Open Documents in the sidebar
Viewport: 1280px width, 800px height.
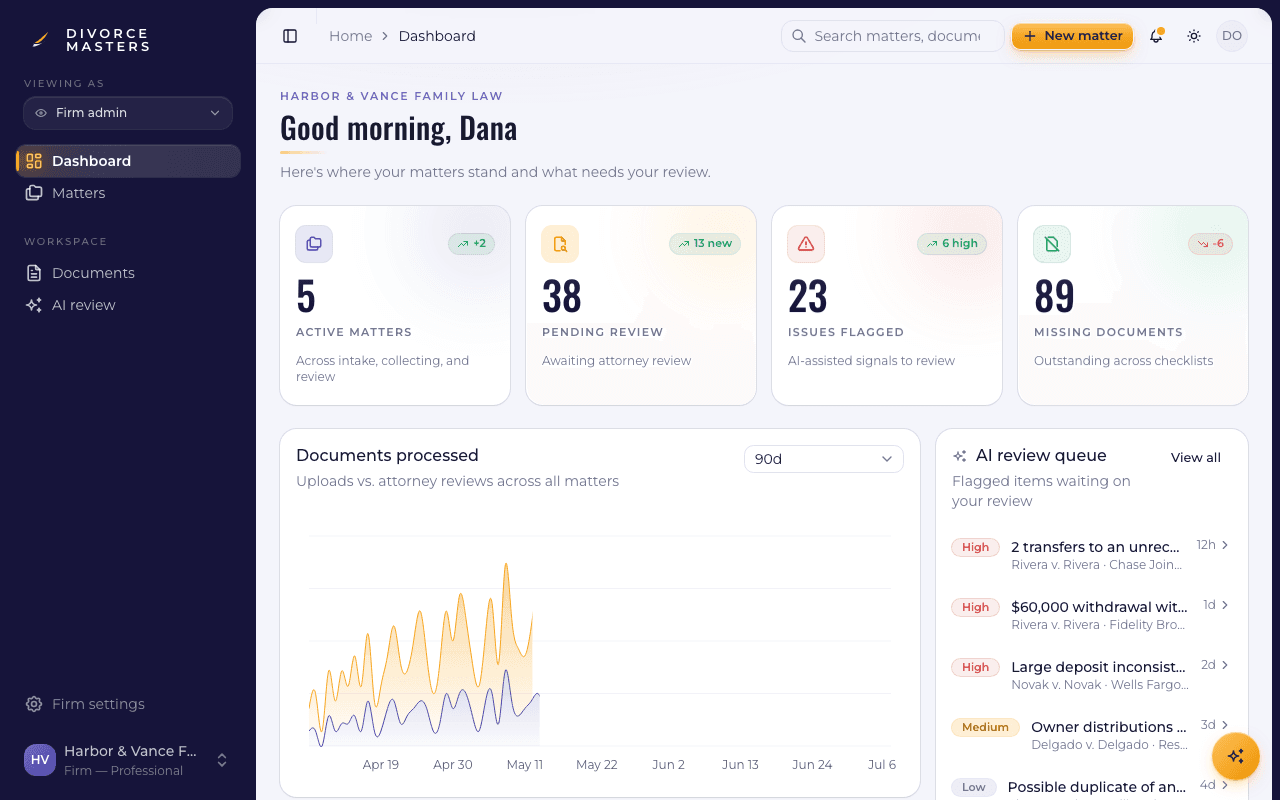(x=128, y=273)
